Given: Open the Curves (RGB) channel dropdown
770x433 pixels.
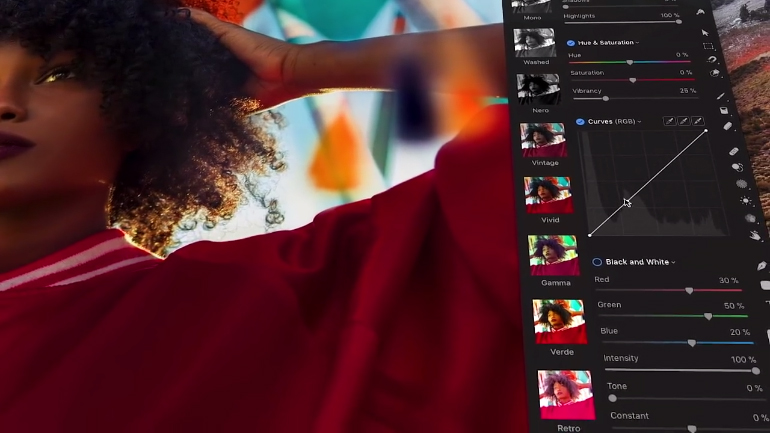Looking at the screenshot, I should pos(639,122).
